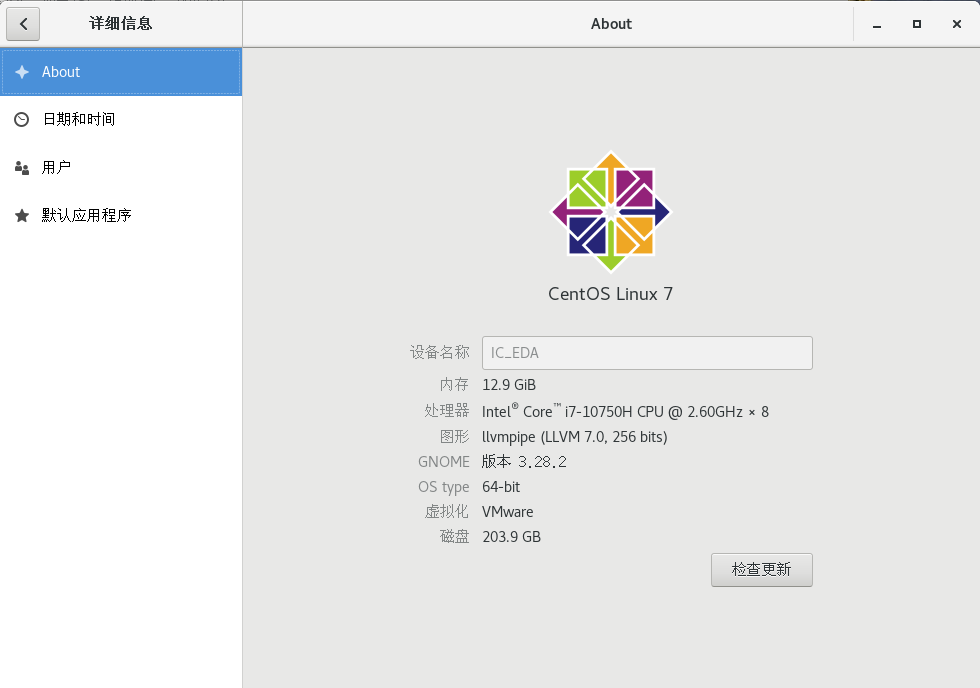Click the back arrow in the header bar
The image size is (980, 688).
click(23, 23)
